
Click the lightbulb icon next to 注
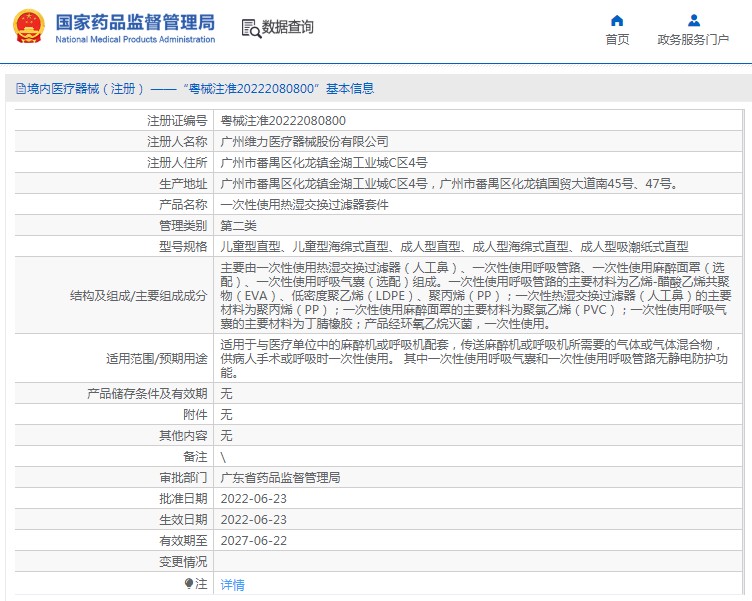pyautogui.click(x=189, y=584)
